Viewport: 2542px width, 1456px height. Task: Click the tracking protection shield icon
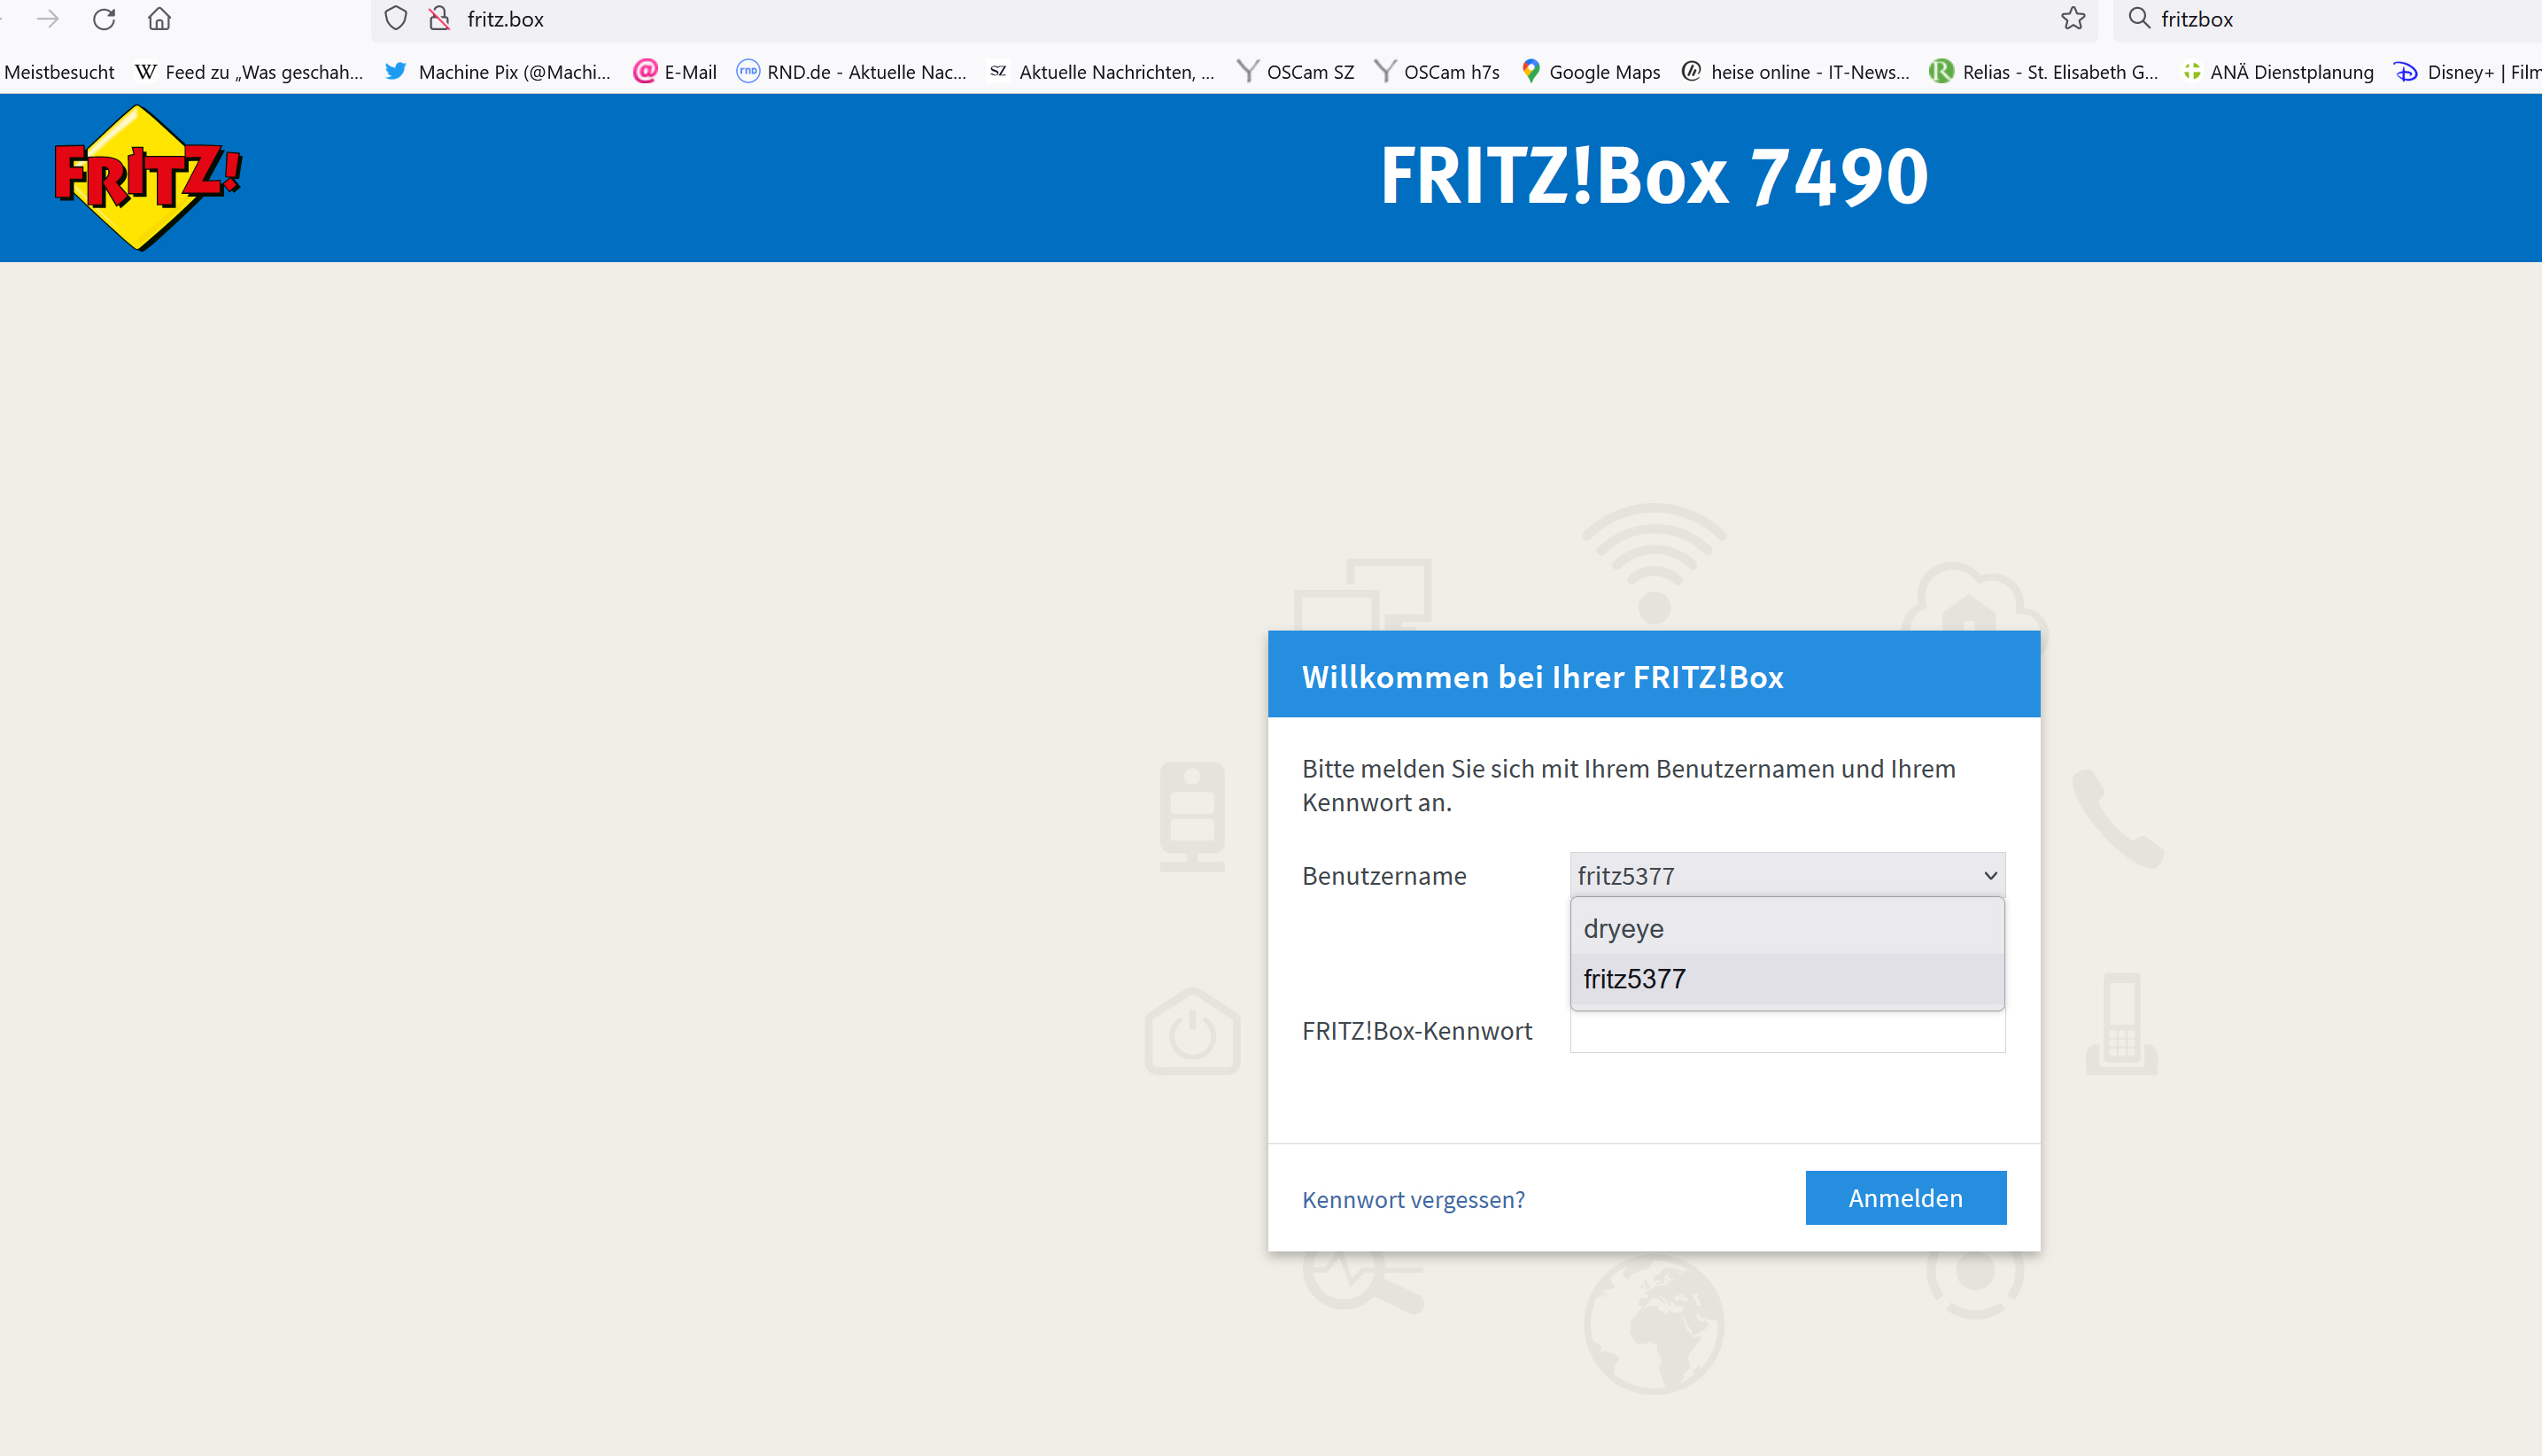click(x=396, y=19)
